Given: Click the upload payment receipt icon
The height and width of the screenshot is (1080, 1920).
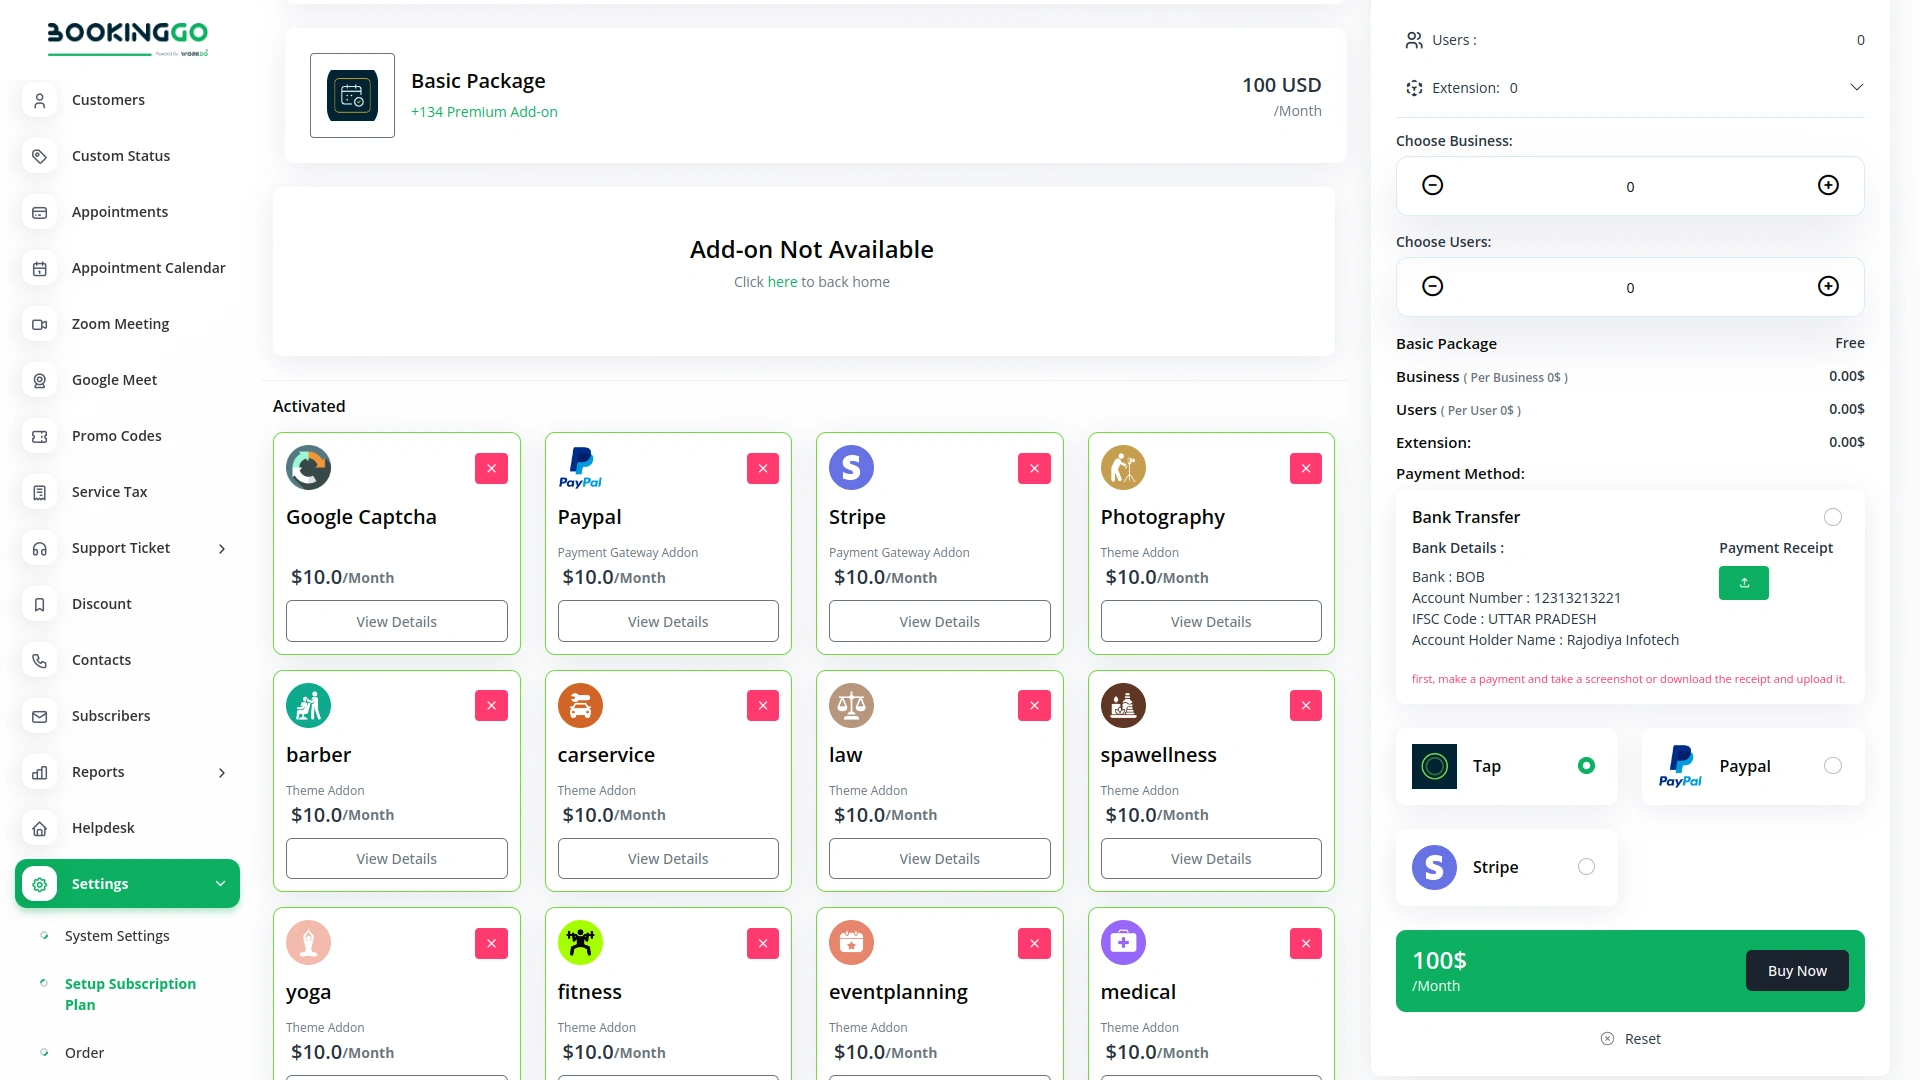Looking at the screenshot, I should pos(1743,583).
